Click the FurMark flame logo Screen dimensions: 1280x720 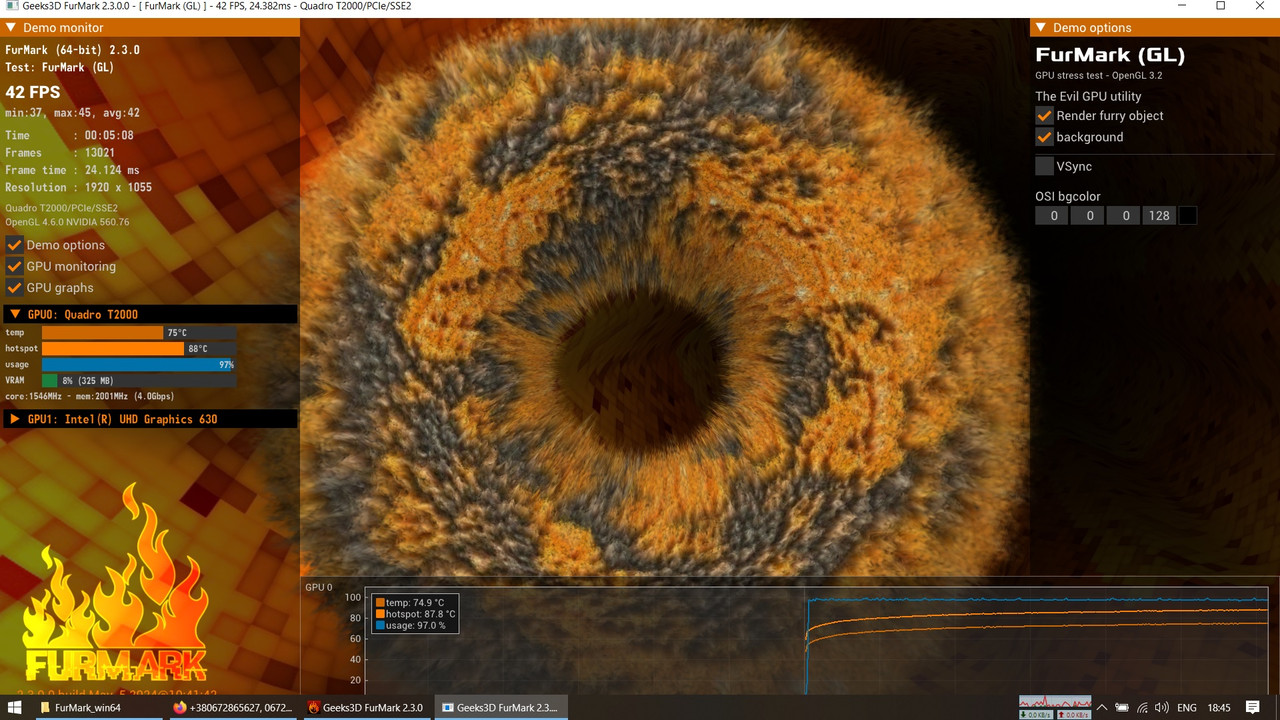click(115, 585)
